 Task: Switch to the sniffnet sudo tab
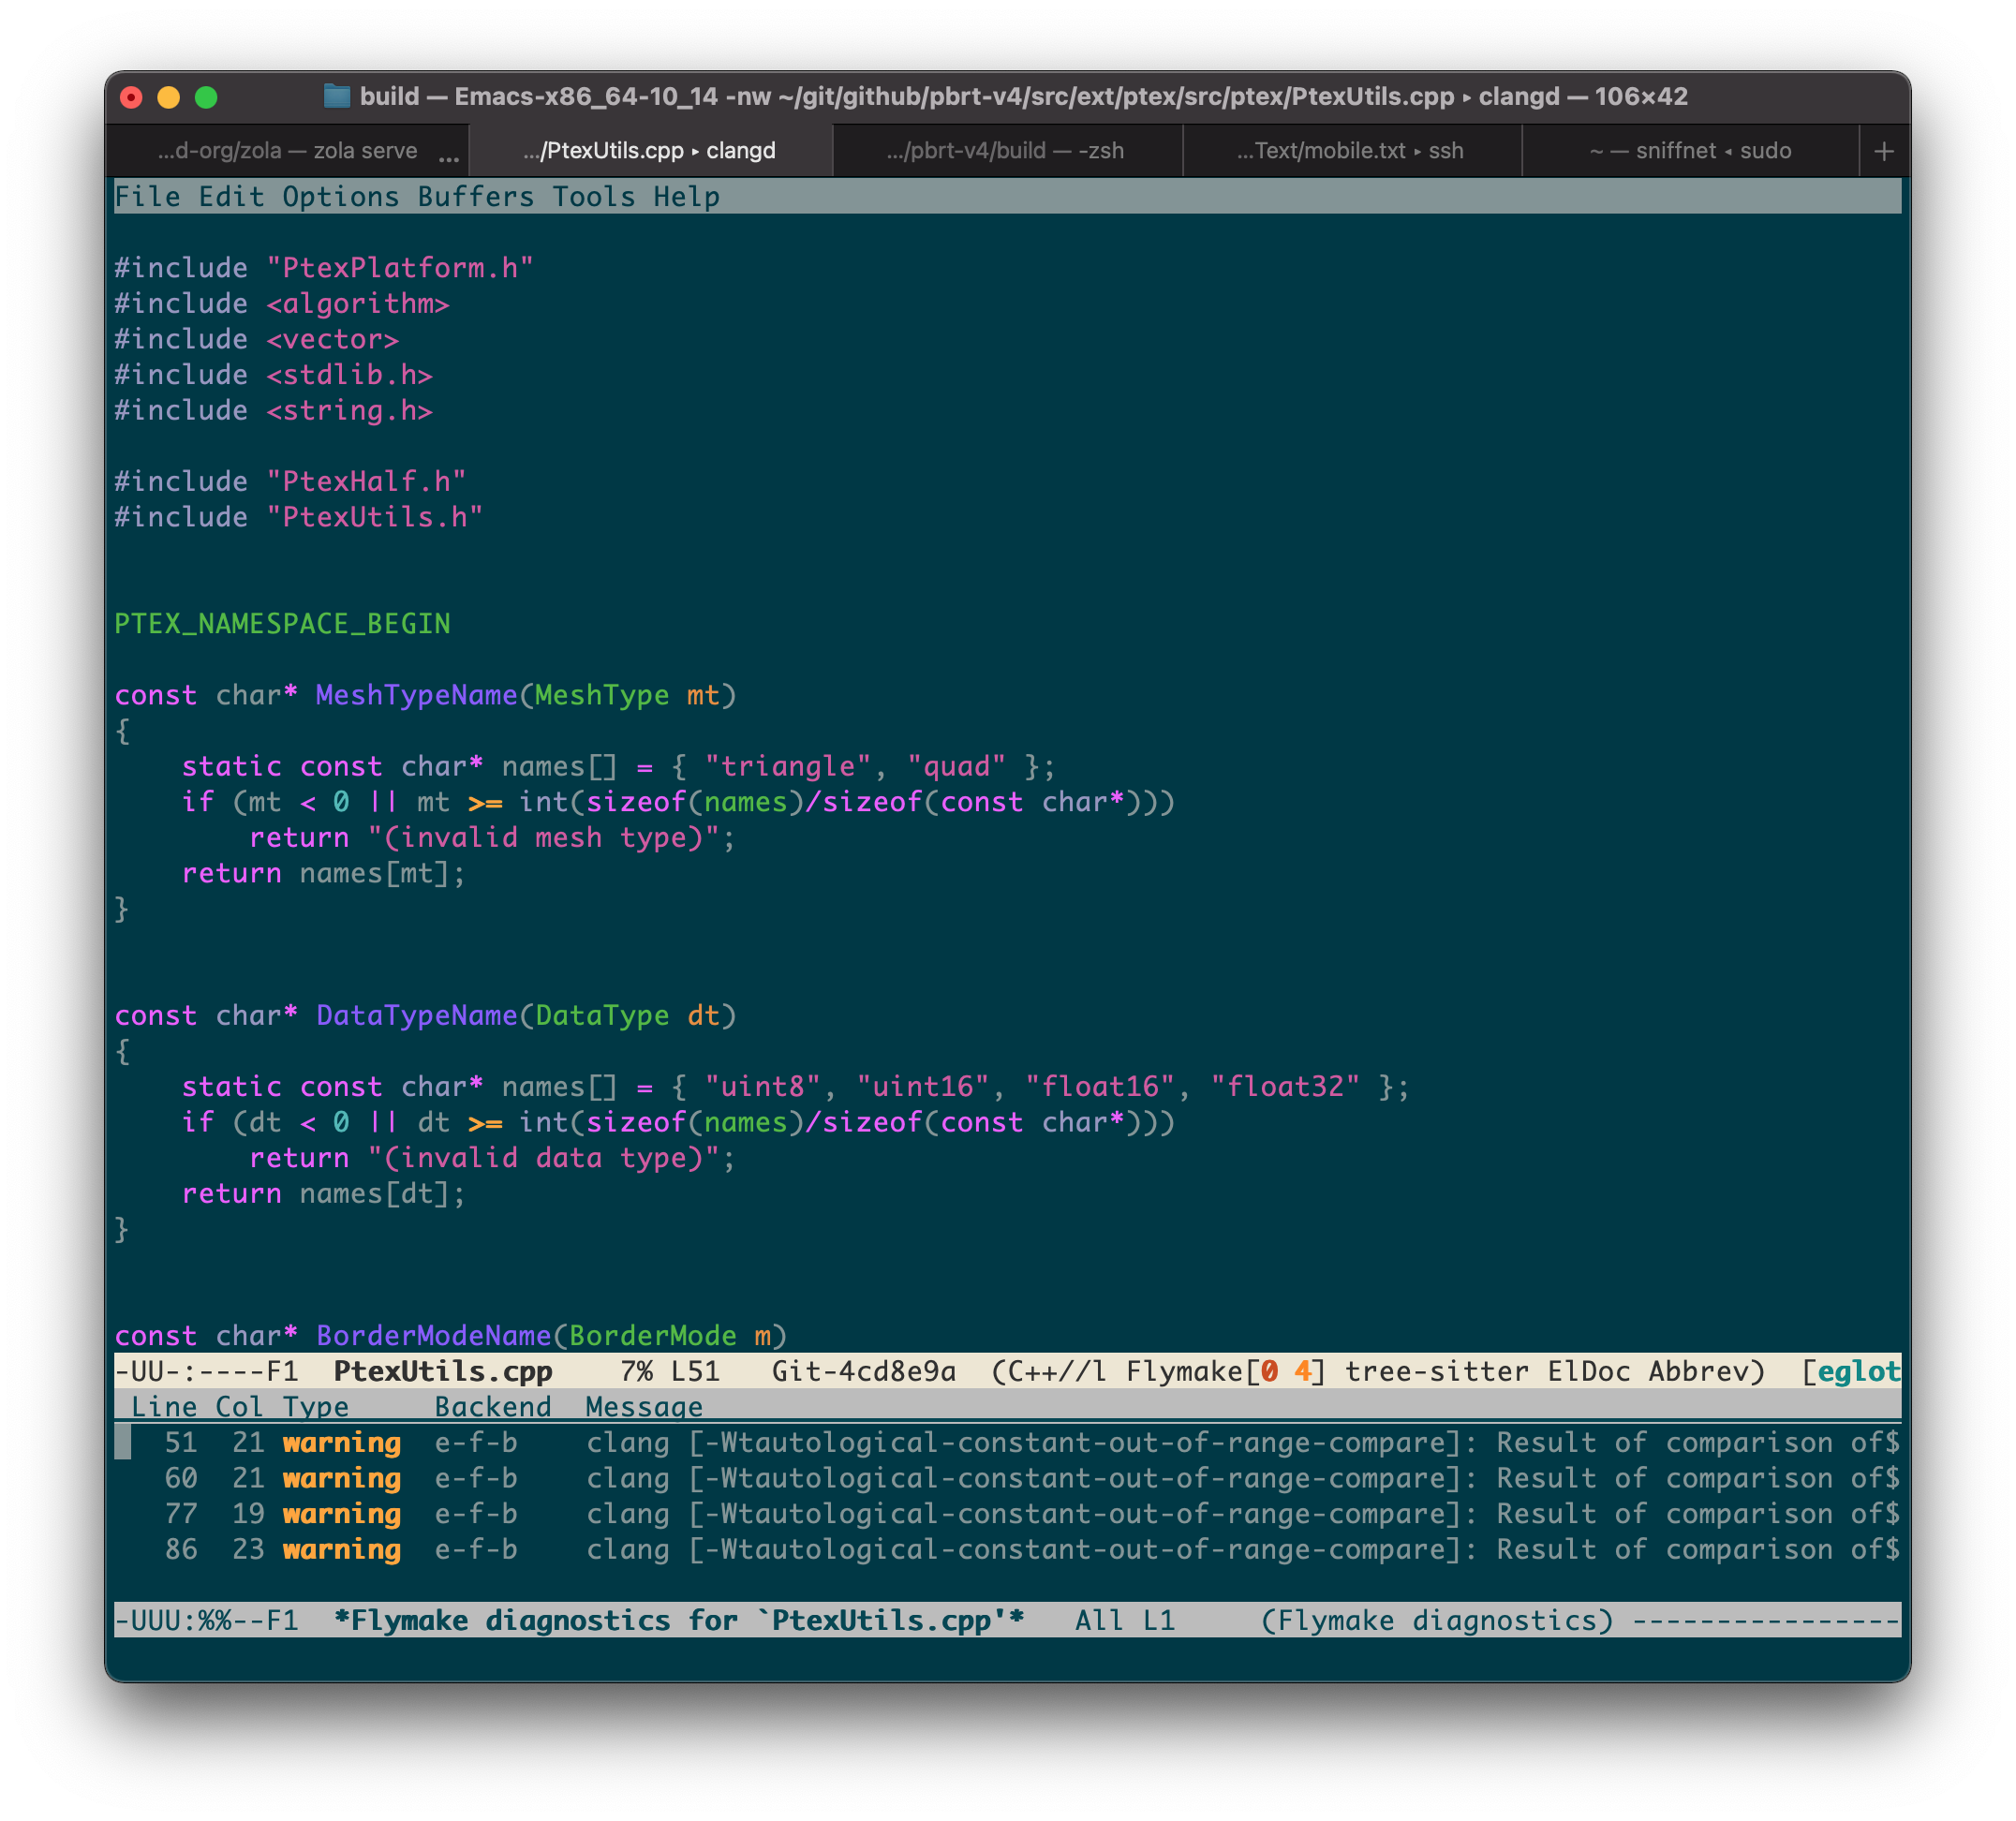(x=1690, y=151)
